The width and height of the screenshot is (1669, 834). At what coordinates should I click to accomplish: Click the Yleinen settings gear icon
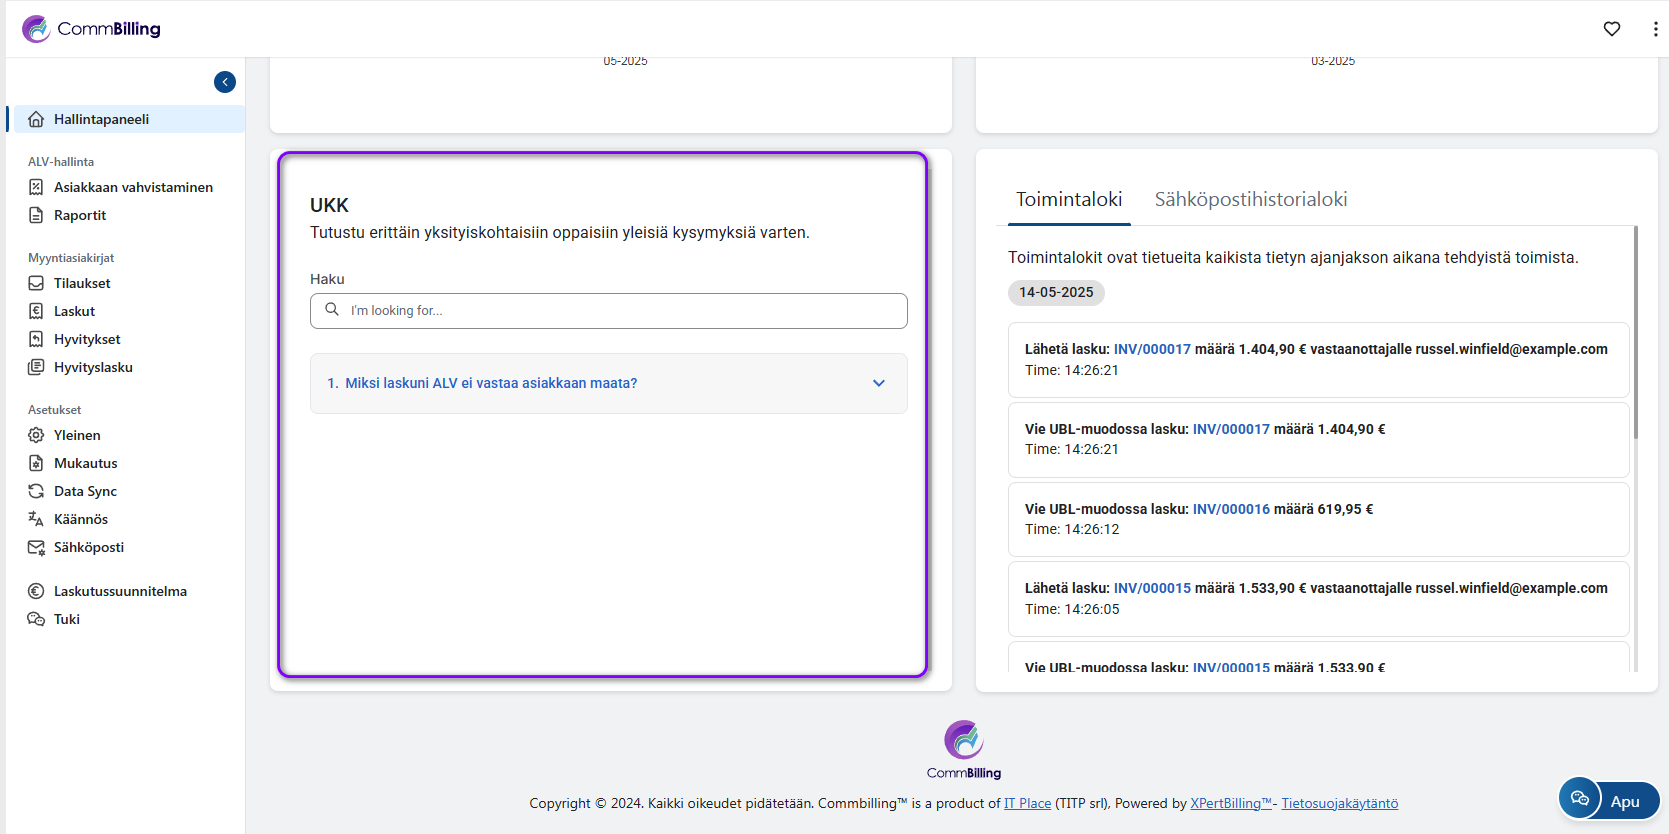[x=36, y=435]
